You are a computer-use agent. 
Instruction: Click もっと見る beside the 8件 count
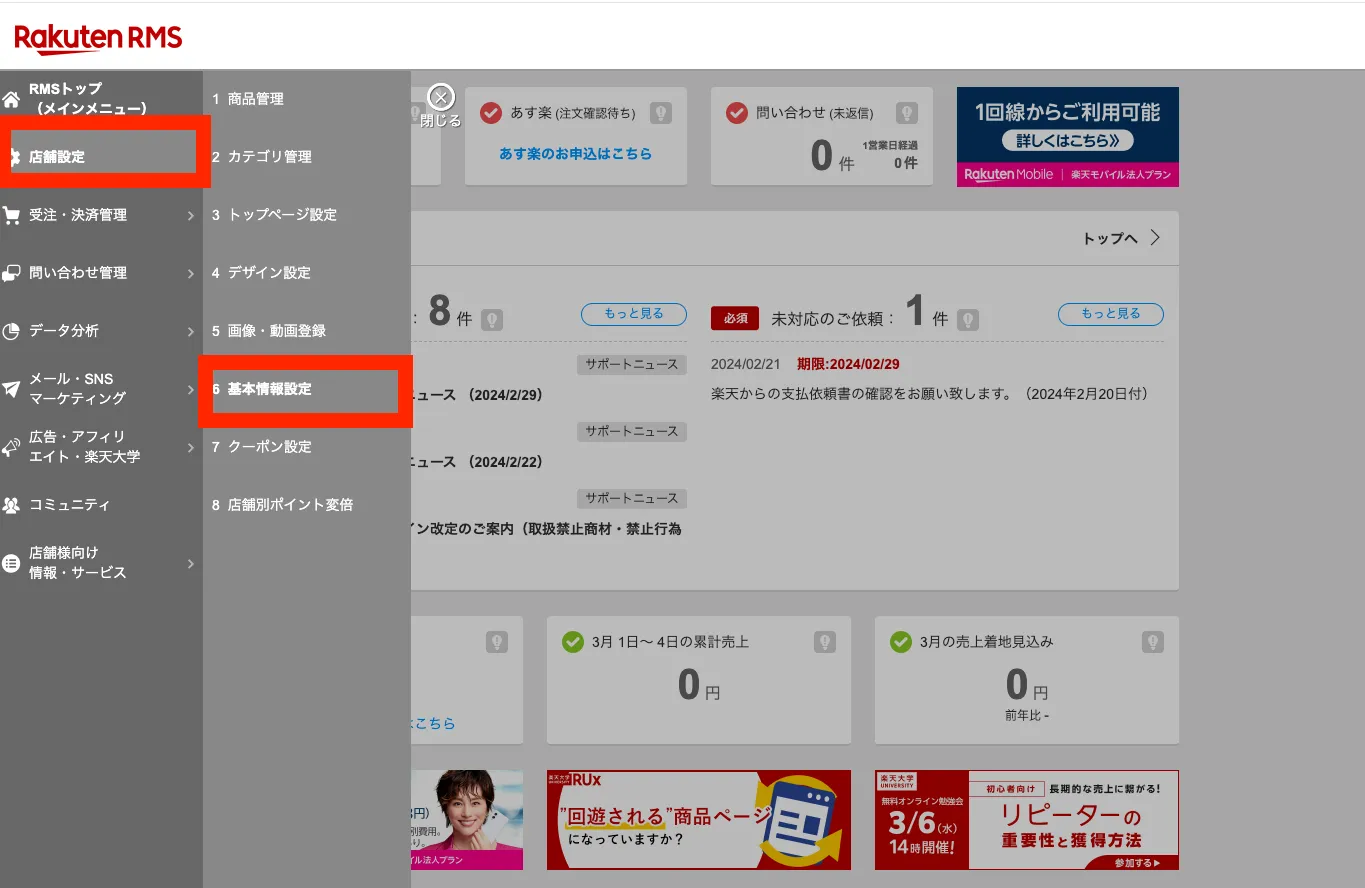tap(634, 314)
